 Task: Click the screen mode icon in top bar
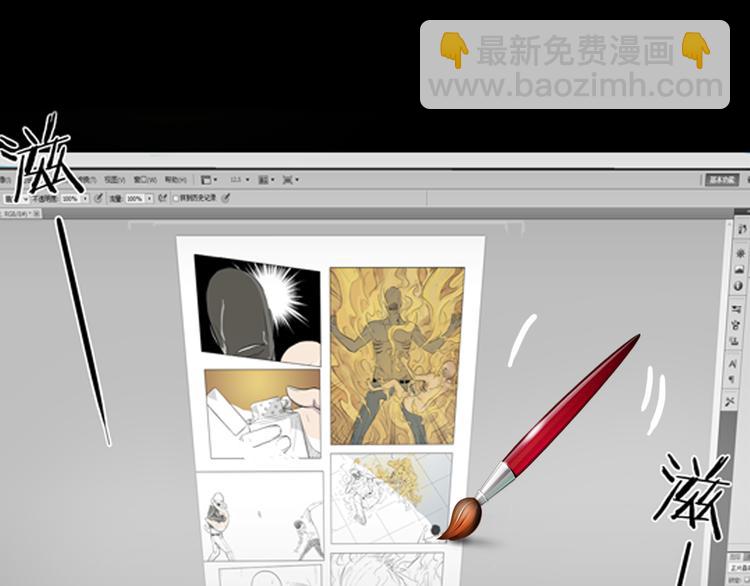(290, 180)
